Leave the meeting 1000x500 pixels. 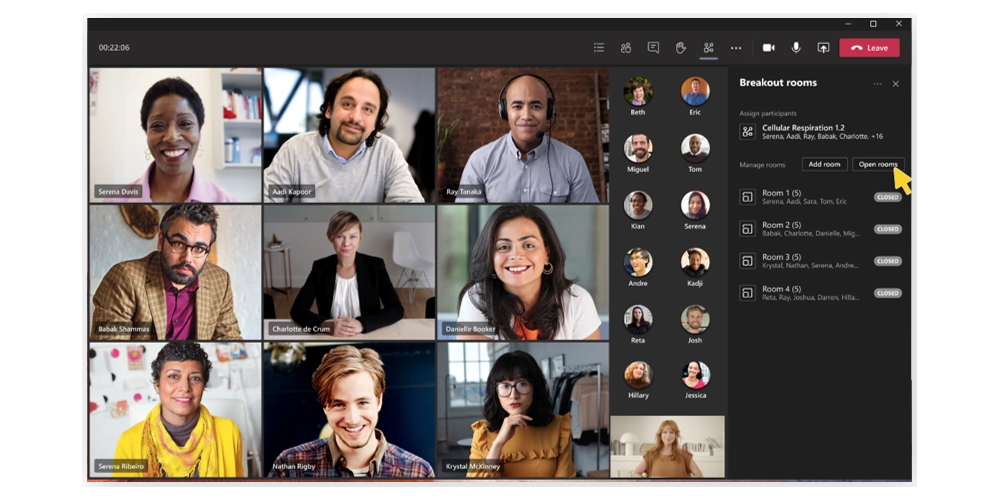click(869, 48)
